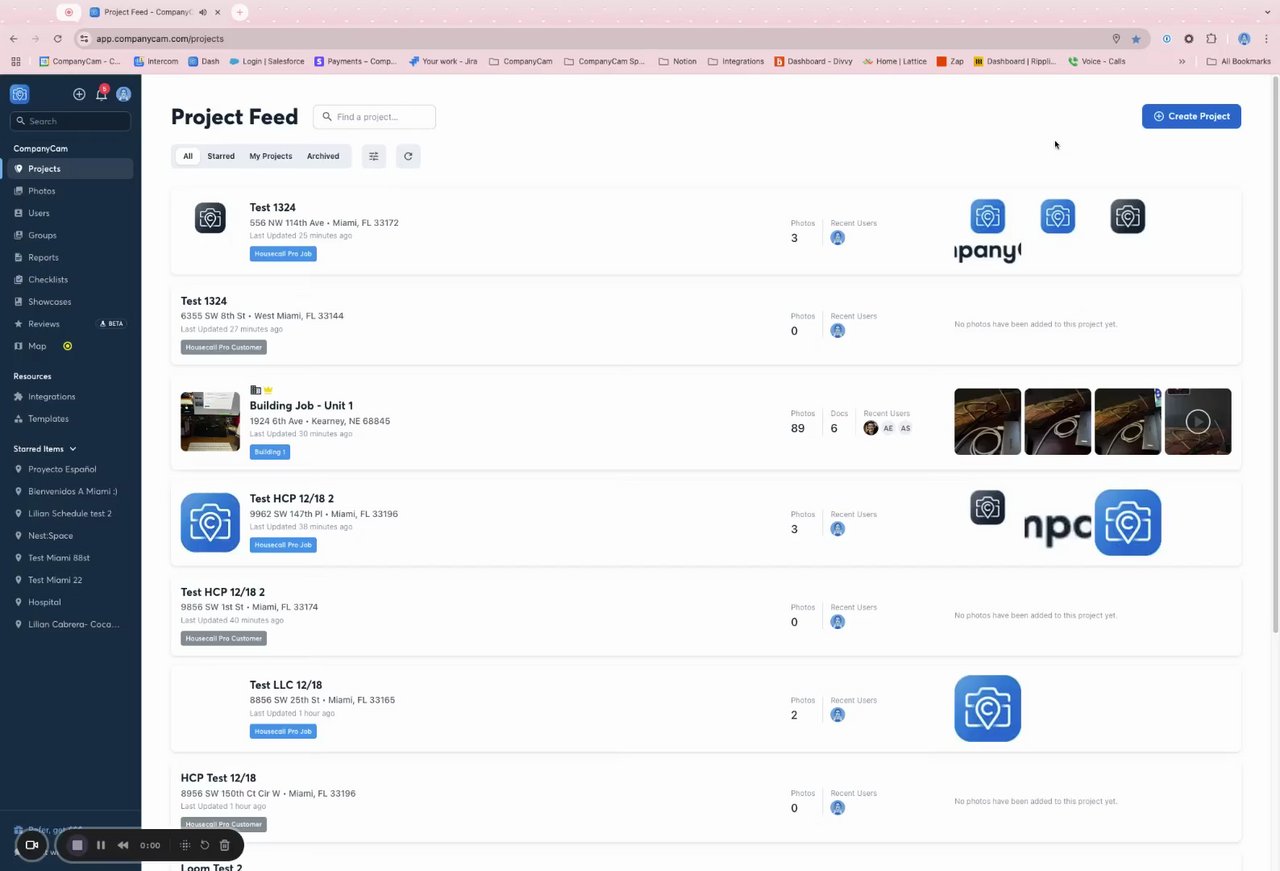Click the CompanyCam logo in the sidebar
The image size is (1280, 871).
pos(19,94)
